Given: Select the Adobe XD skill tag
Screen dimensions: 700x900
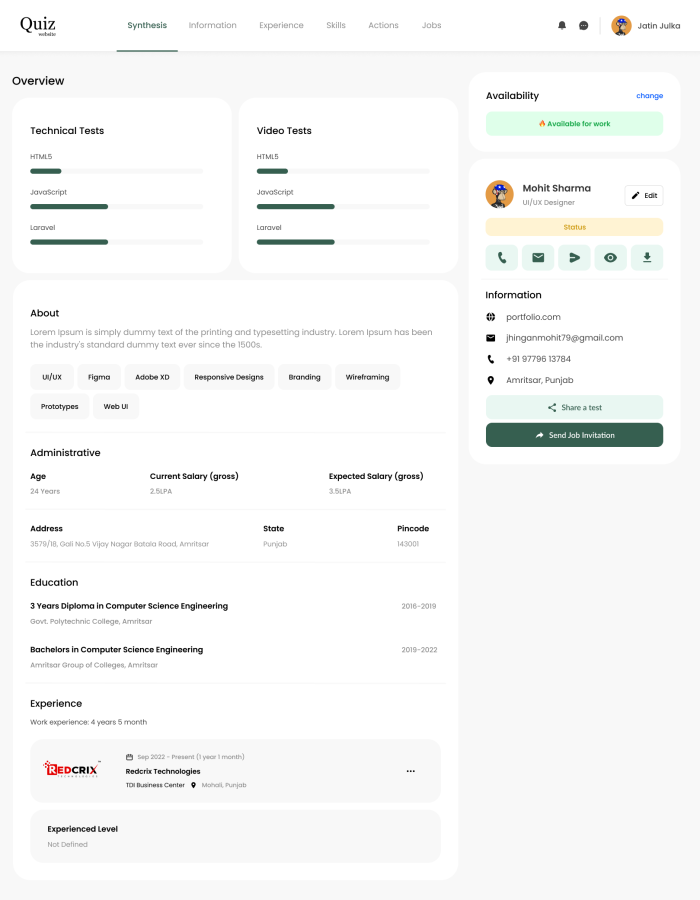Looking at the screenshot, I should click(152, 377).
